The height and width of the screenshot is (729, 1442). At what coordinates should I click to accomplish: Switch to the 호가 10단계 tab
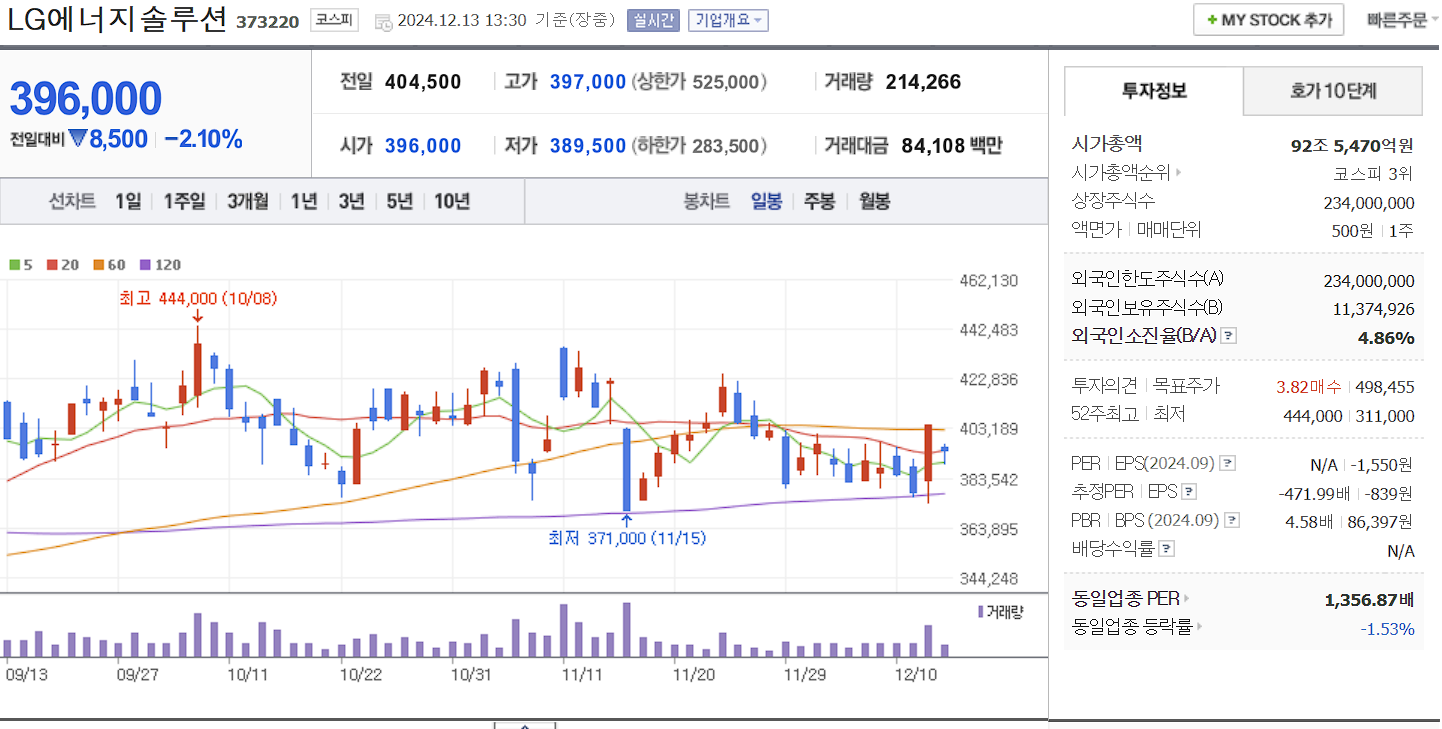(x=1332, y=91)
